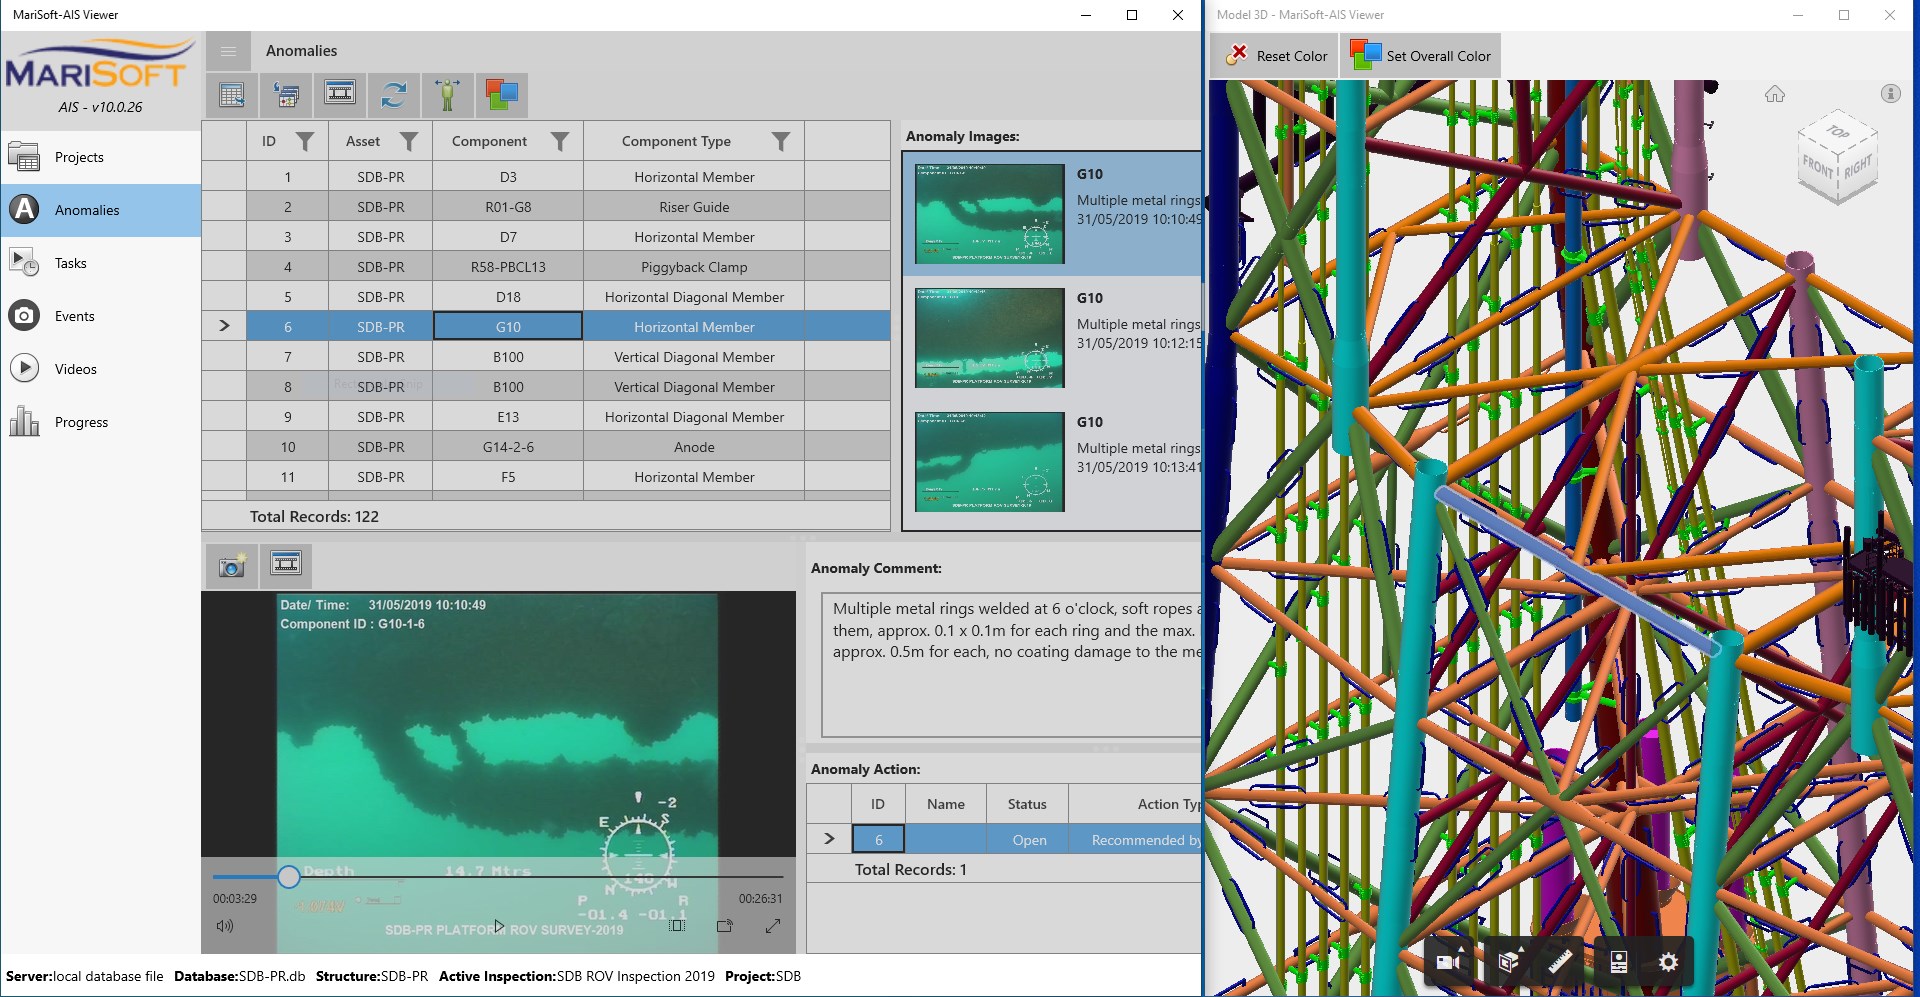Toggle the hamburger menu beside Anomalies
The height and width of the screenshot is (997, 1920).
[229, 51]
